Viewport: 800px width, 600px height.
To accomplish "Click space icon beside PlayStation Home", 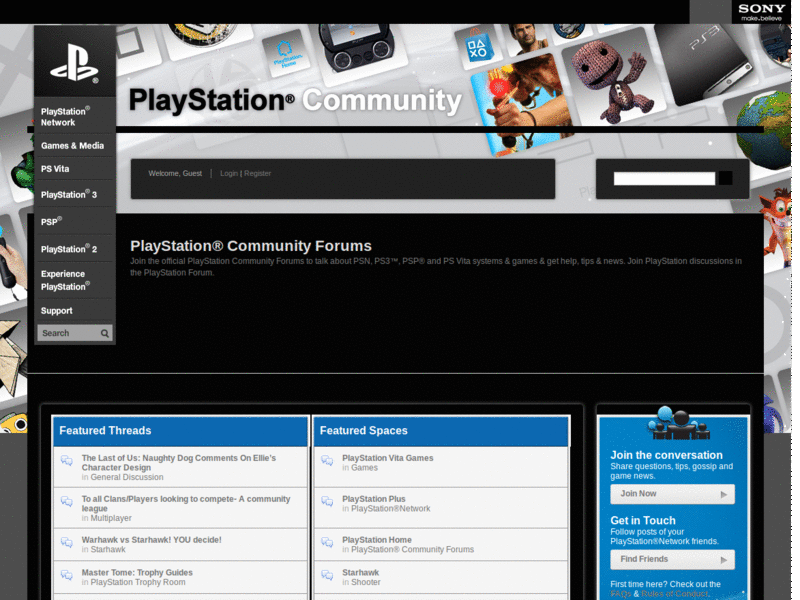I will point(327,542).
